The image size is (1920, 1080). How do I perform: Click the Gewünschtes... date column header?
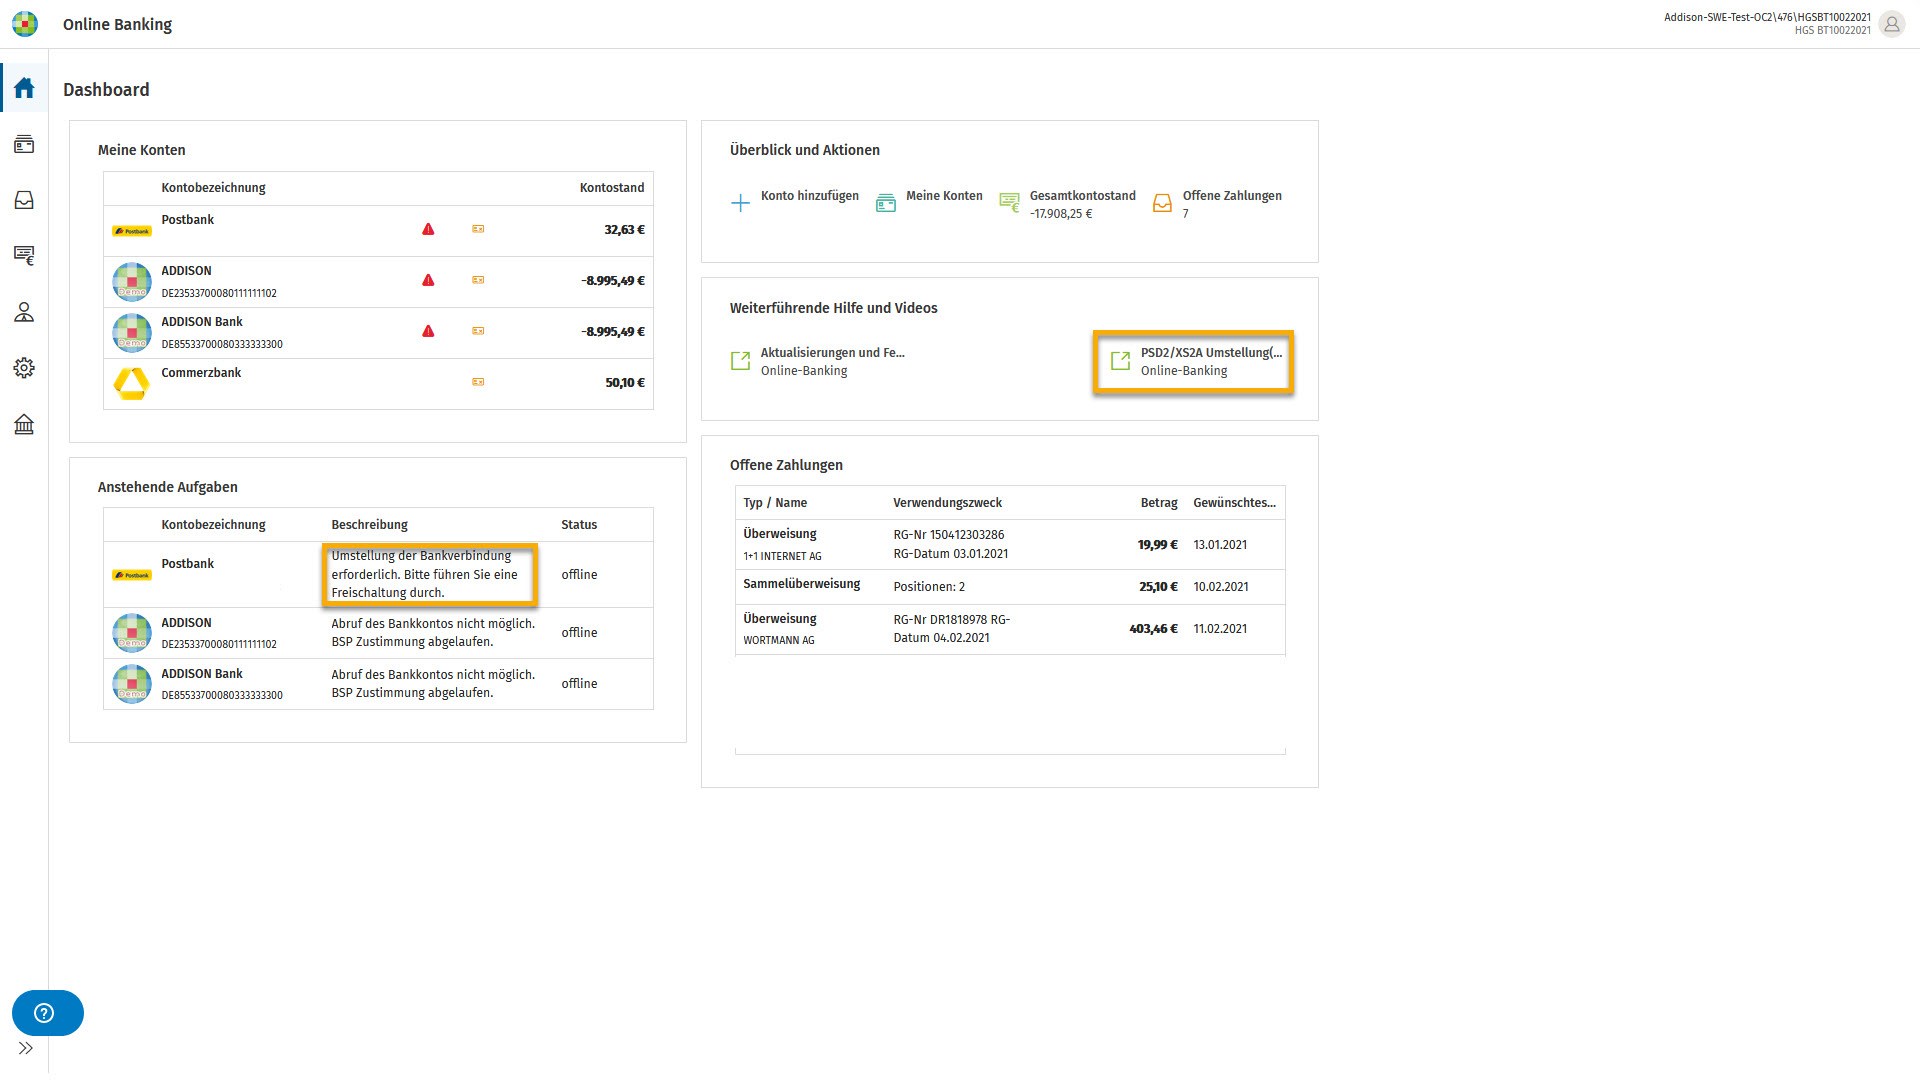pyautogui.click(x=1234, y=503)
